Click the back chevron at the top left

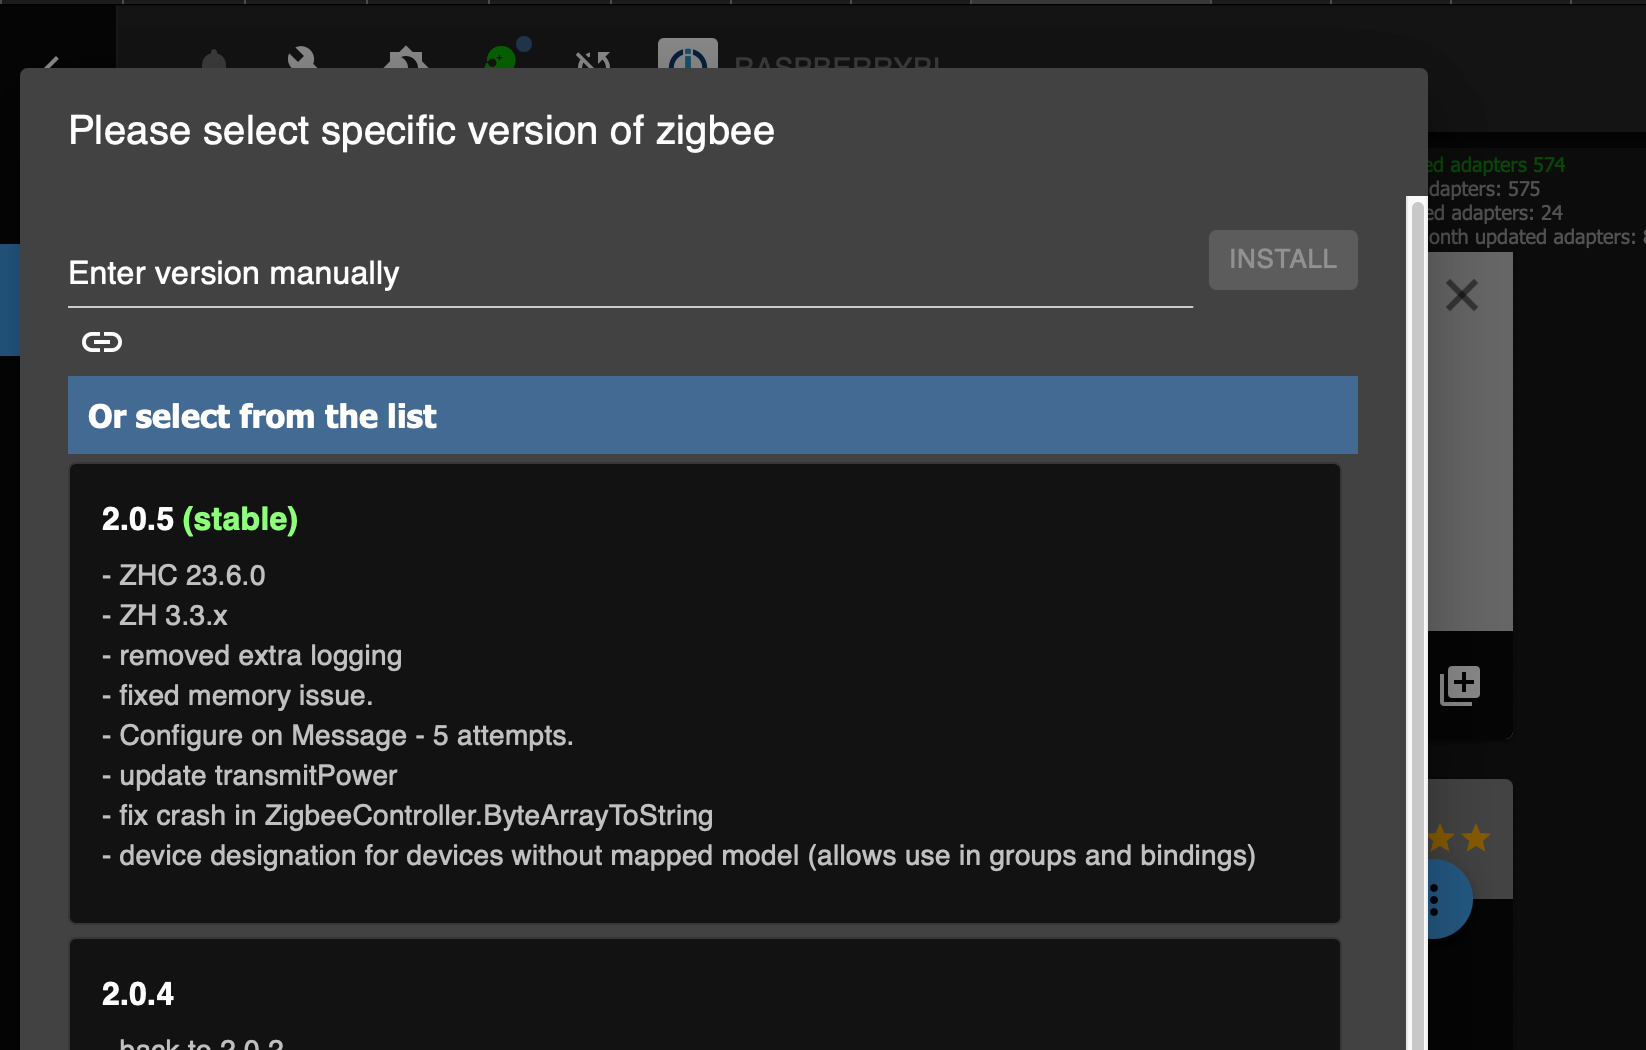52,62
